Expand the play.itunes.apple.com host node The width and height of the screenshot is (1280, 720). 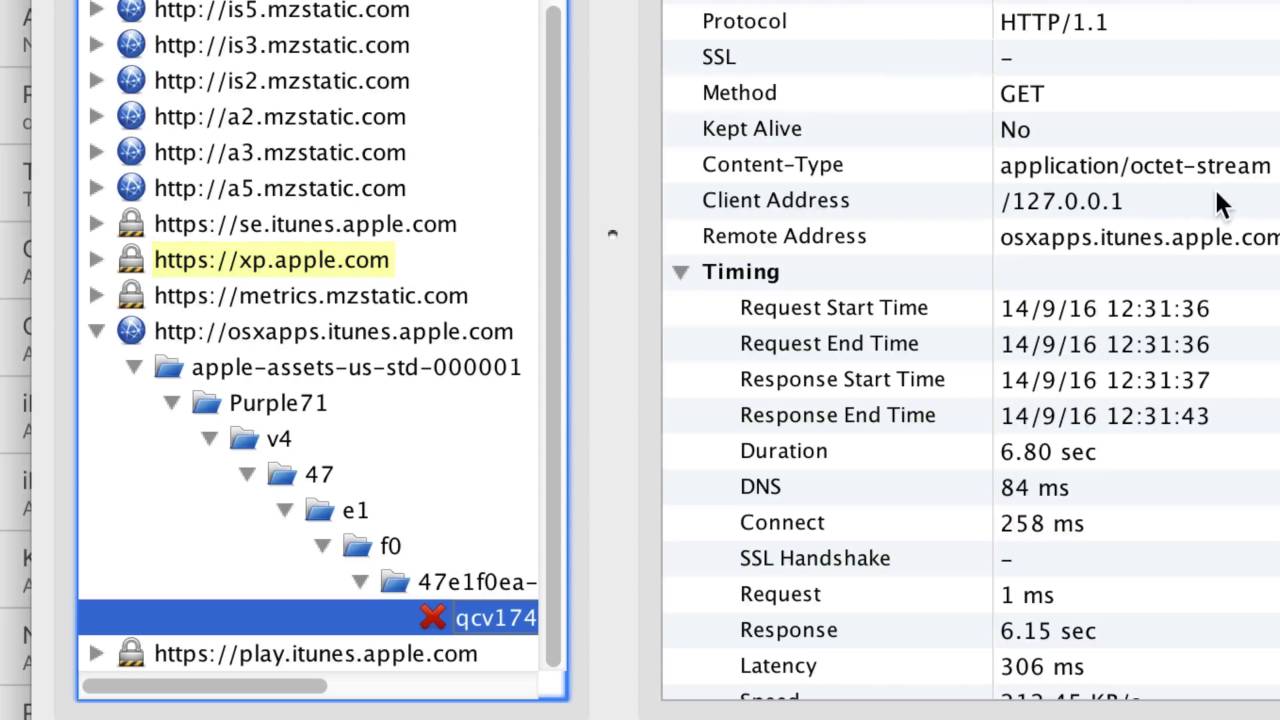(96, 654)
